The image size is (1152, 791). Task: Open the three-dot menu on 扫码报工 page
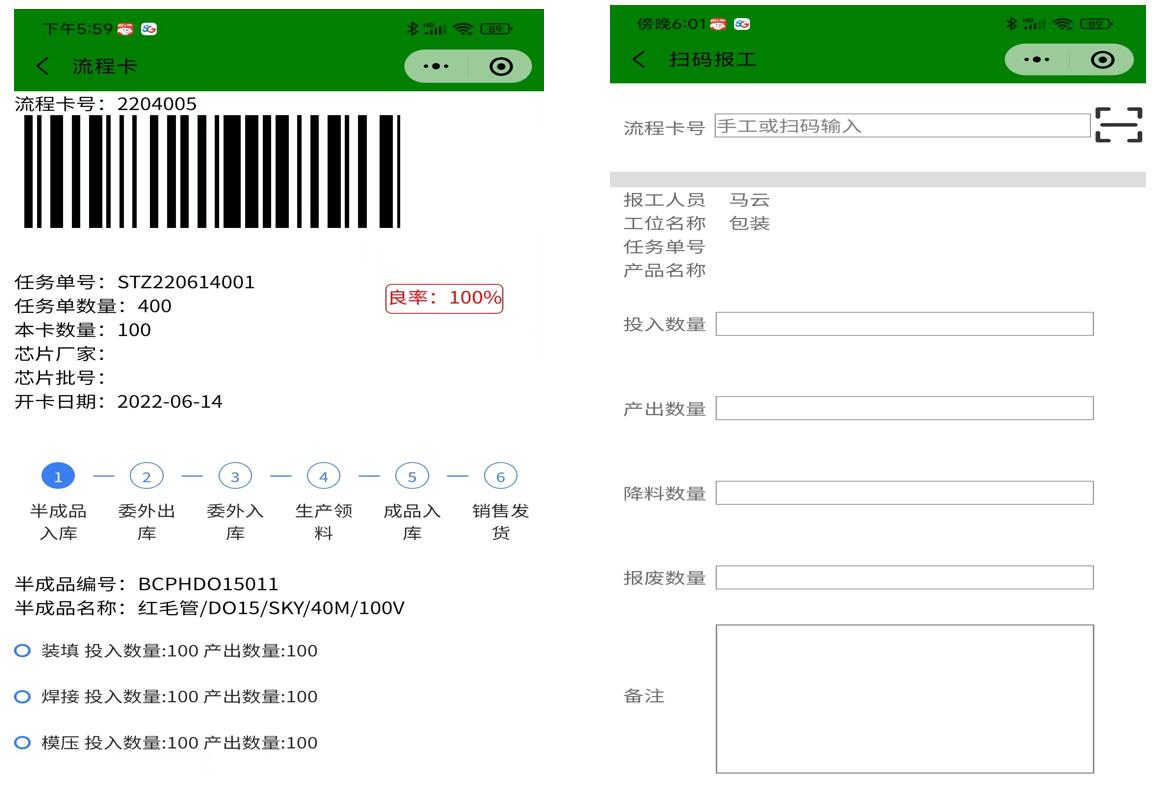coord(1038,60)
